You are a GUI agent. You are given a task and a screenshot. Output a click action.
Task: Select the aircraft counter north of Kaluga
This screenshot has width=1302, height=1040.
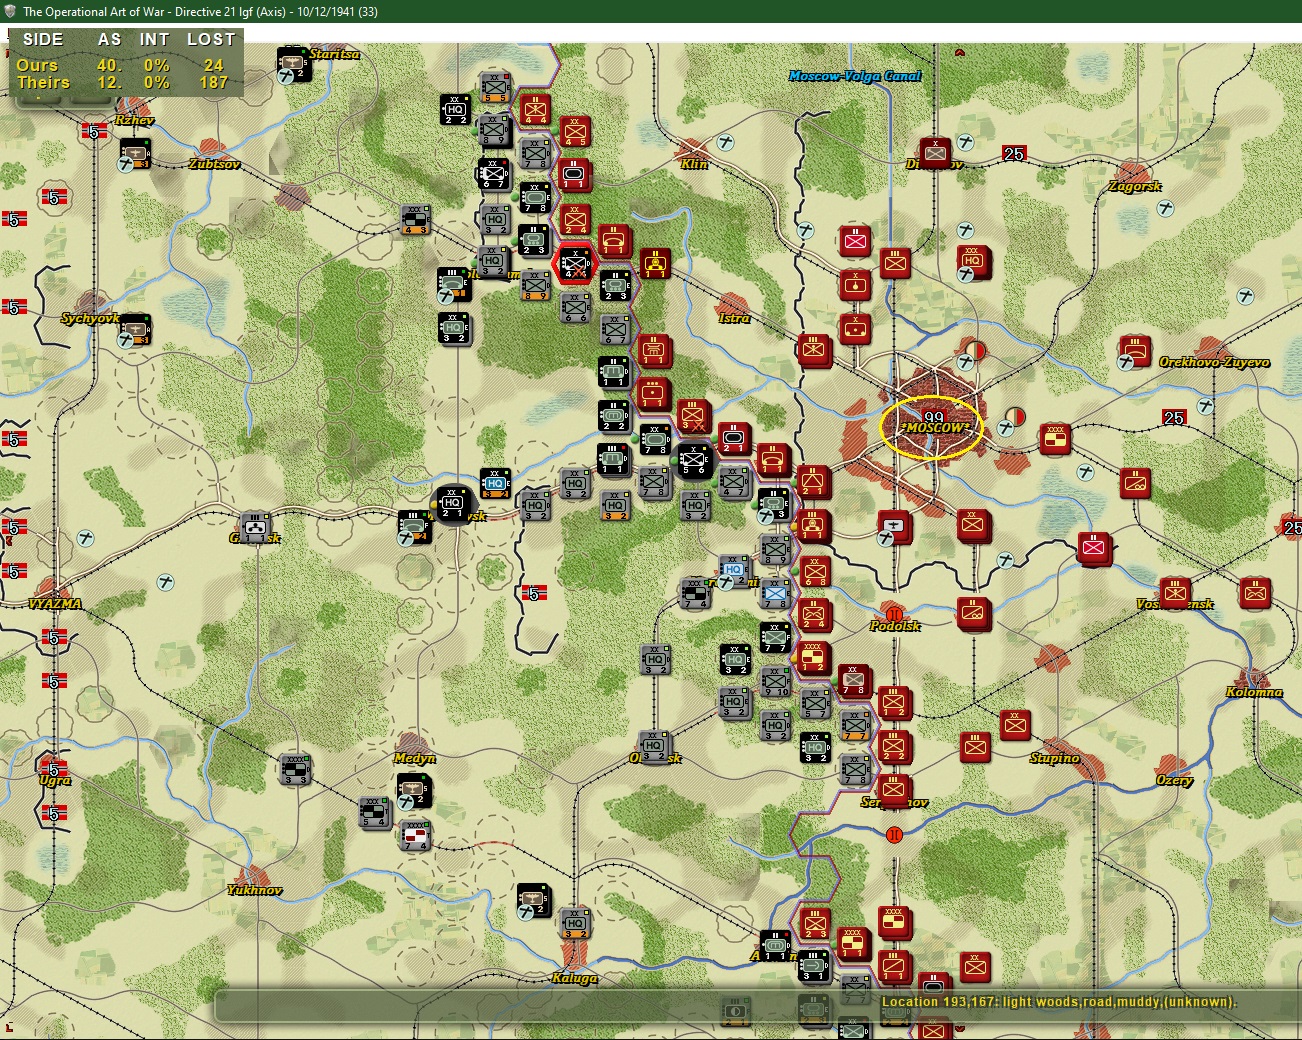(x=533, y=900)
